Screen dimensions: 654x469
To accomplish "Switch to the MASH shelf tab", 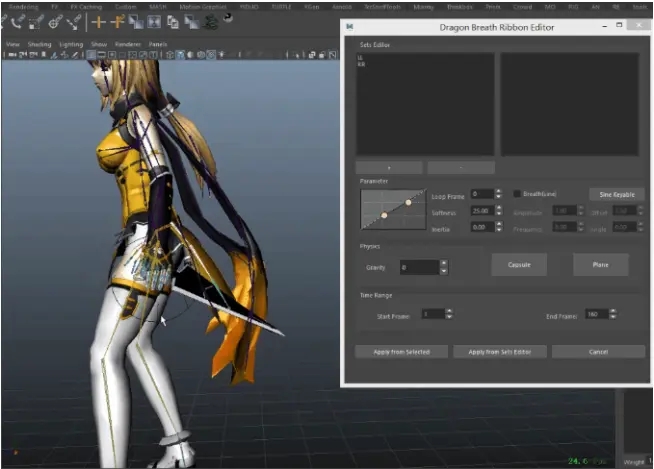I will coord(158,7).
